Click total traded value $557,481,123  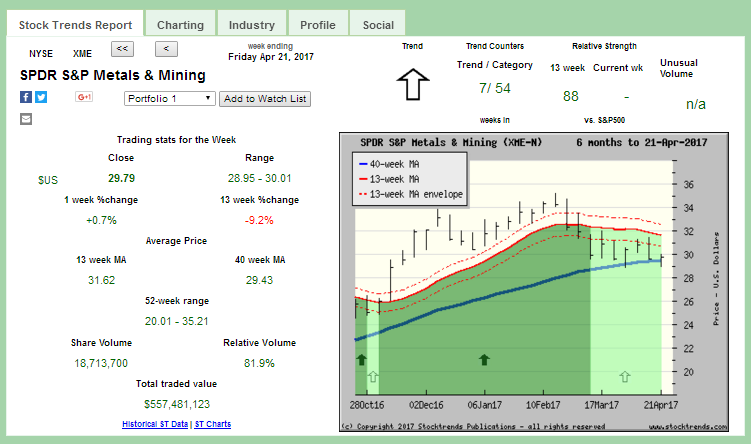tap(177, 404)
